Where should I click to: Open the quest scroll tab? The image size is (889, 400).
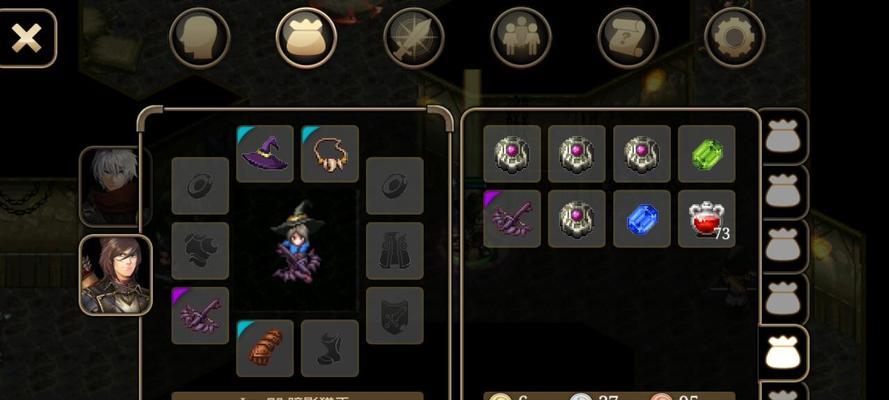pyautogui.click(x=628, y=38)
